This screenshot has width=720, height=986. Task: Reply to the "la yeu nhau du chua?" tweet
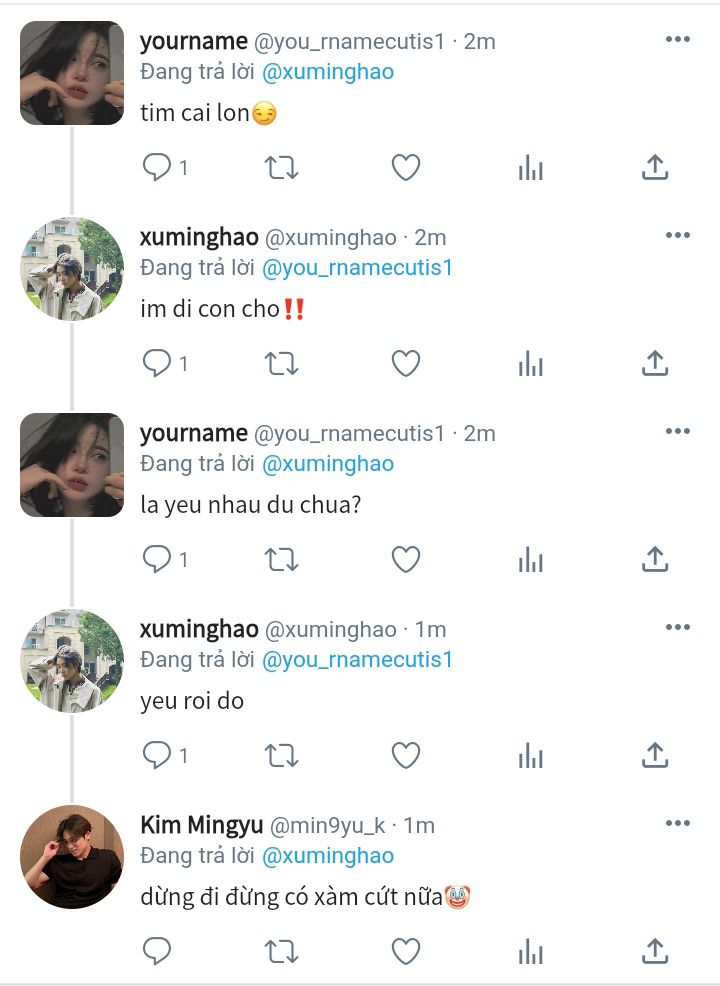pos(157,560)
